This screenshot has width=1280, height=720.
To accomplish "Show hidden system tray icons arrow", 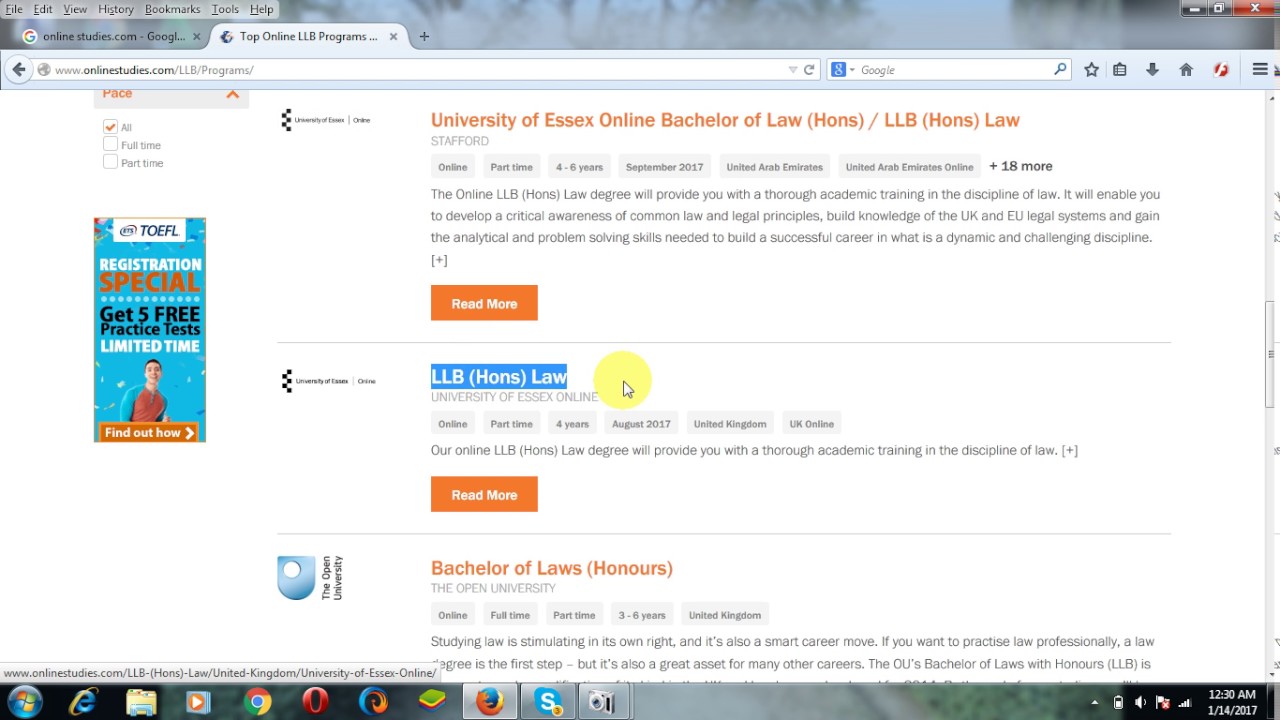I will (x=1094, y=702).
